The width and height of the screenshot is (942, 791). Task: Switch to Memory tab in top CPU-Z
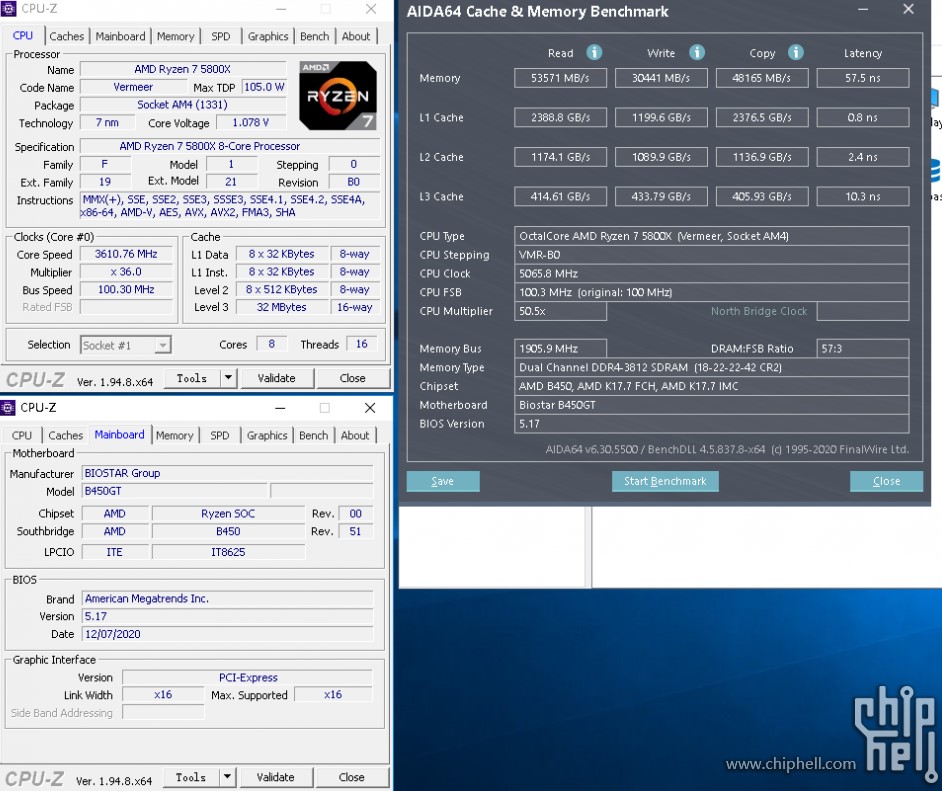175,36
